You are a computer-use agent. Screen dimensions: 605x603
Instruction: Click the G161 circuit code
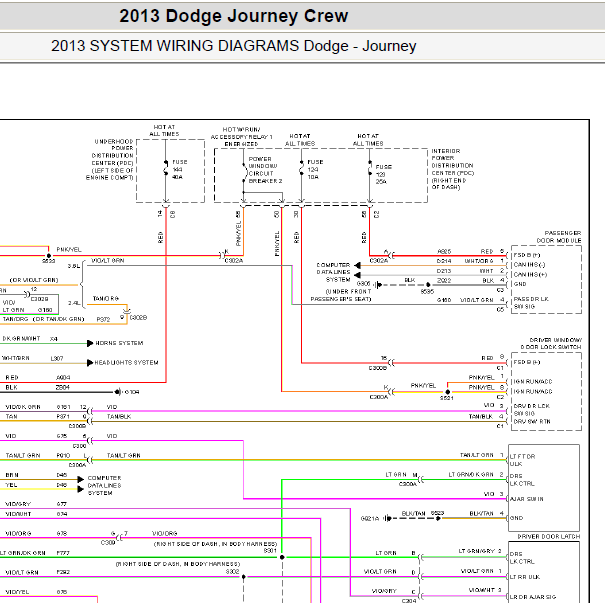pyautogui.click(x=64, y=407)
